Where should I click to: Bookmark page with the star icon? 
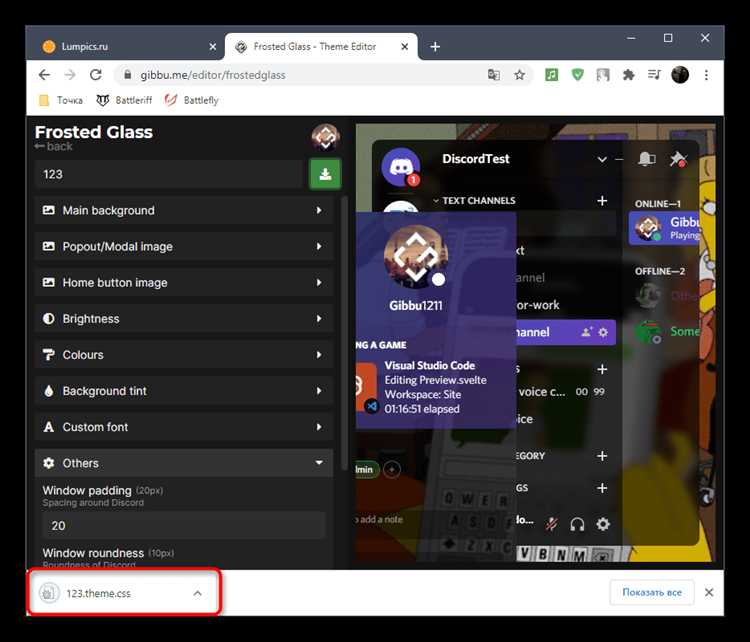point(520,75)
